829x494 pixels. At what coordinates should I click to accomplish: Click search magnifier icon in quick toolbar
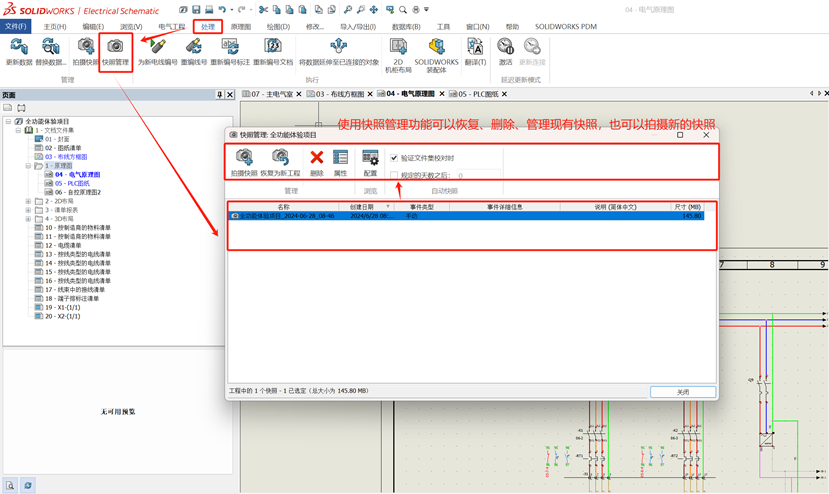403,10
